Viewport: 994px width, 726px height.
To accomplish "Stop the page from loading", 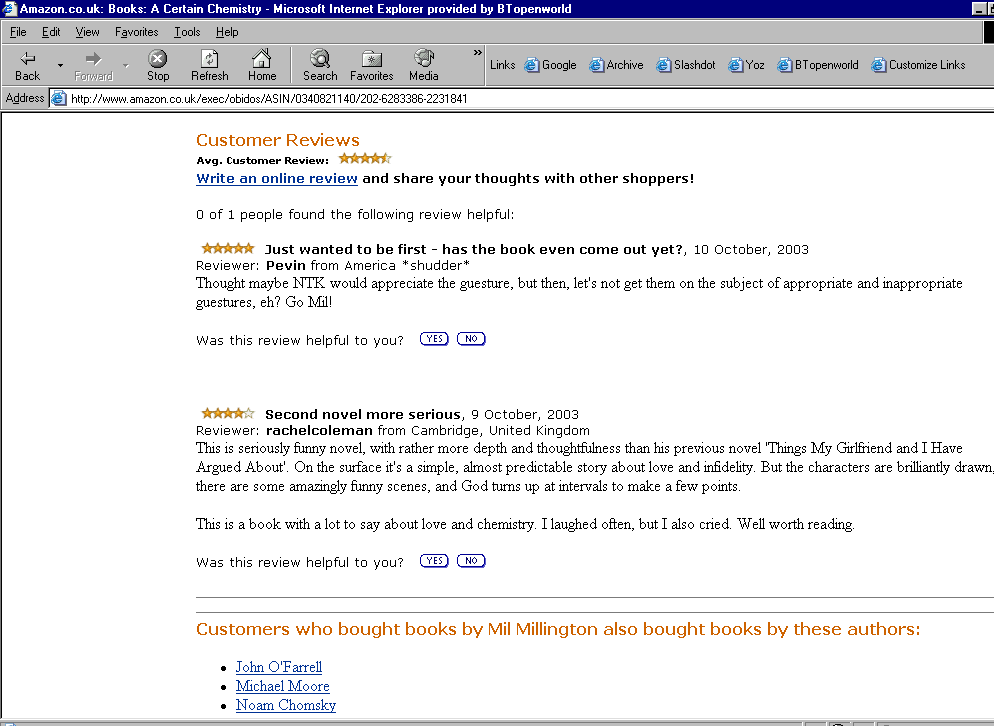I will 158,65.
